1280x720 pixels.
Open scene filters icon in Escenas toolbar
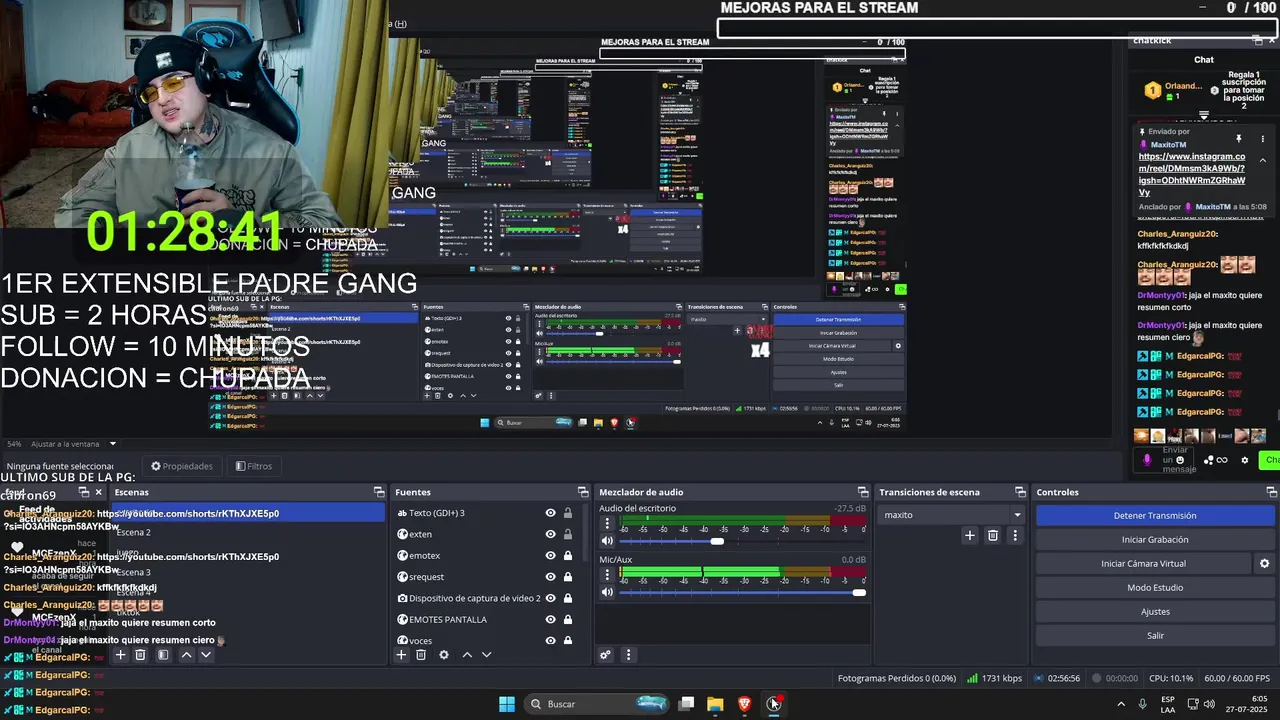163,655
